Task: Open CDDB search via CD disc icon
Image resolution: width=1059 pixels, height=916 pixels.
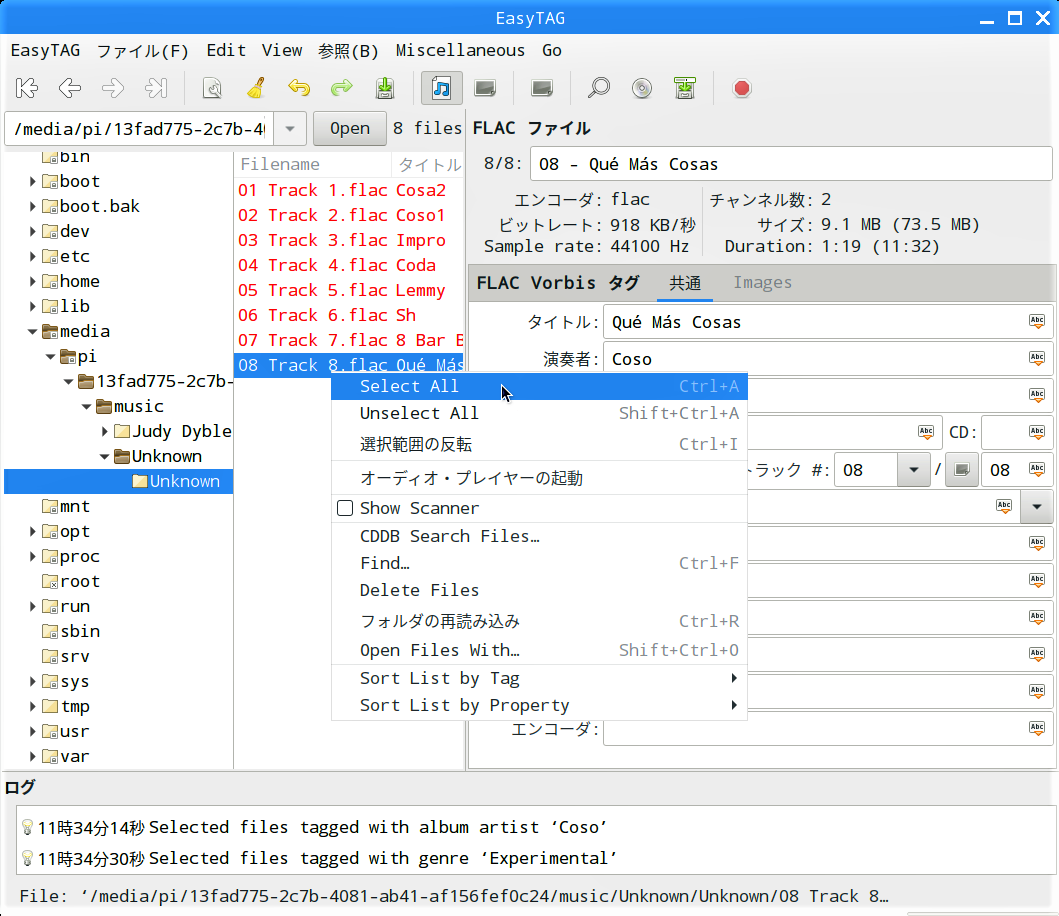Action: click(642, 88)
